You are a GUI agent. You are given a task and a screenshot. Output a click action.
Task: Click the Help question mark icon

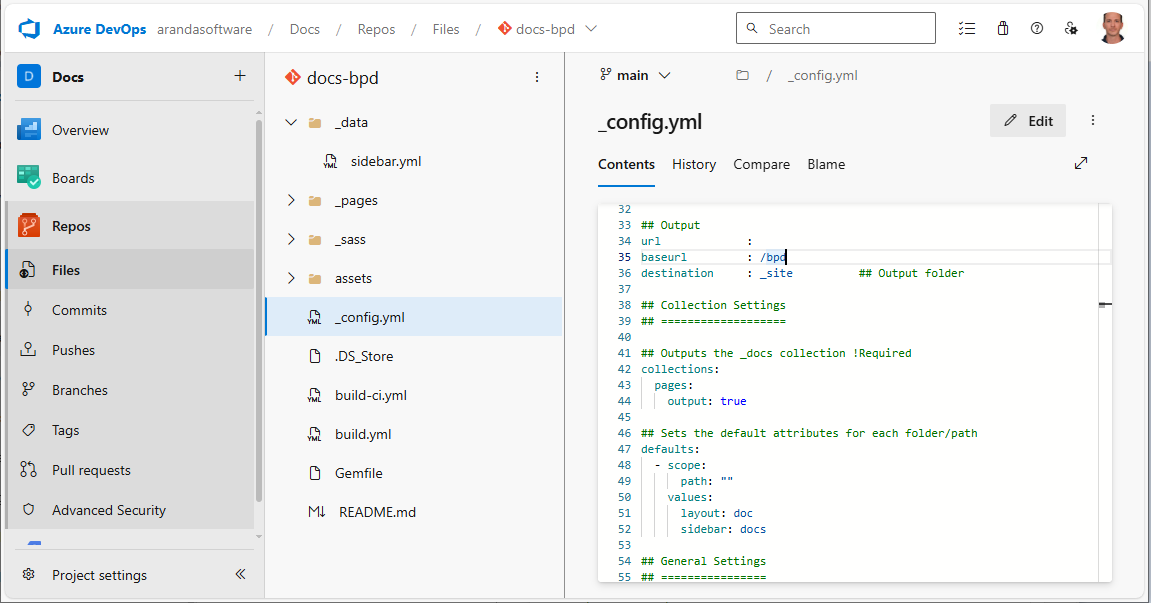pos(1037,29)
